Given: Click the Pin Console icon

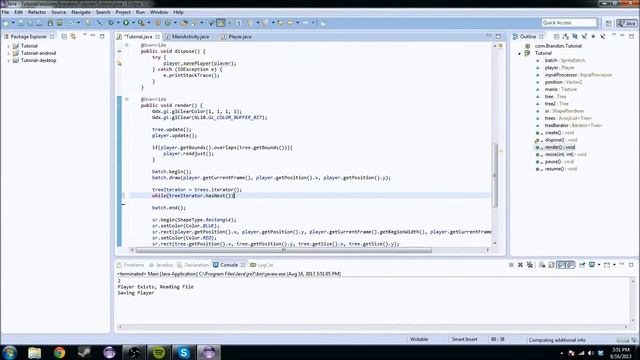Looking at the screenshot, I should point(582,265).
